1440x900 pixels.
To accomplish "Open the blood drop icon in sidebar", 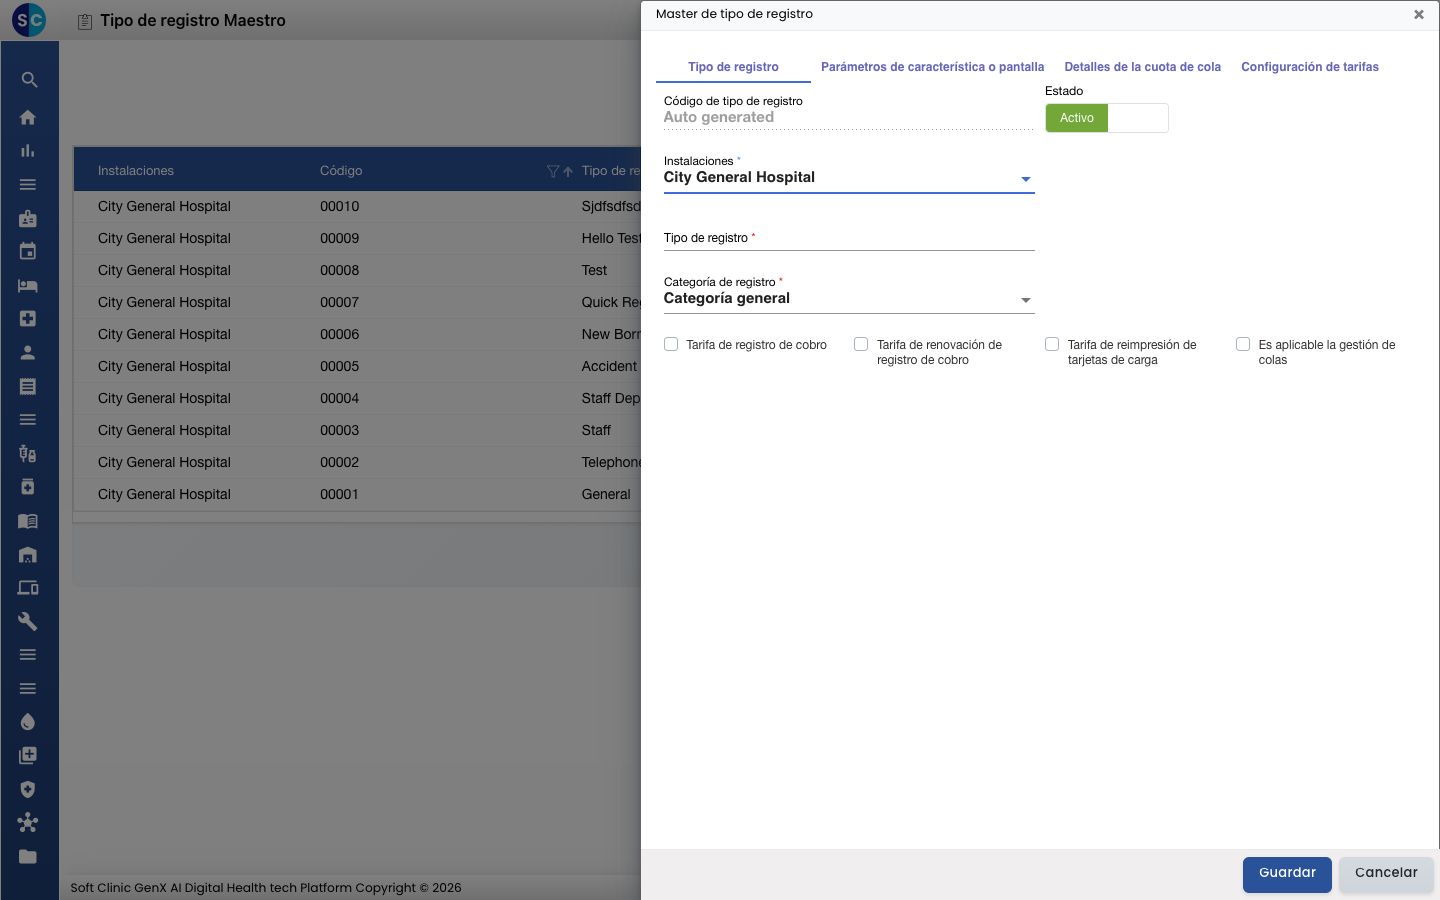I will (x=28, y=722).
